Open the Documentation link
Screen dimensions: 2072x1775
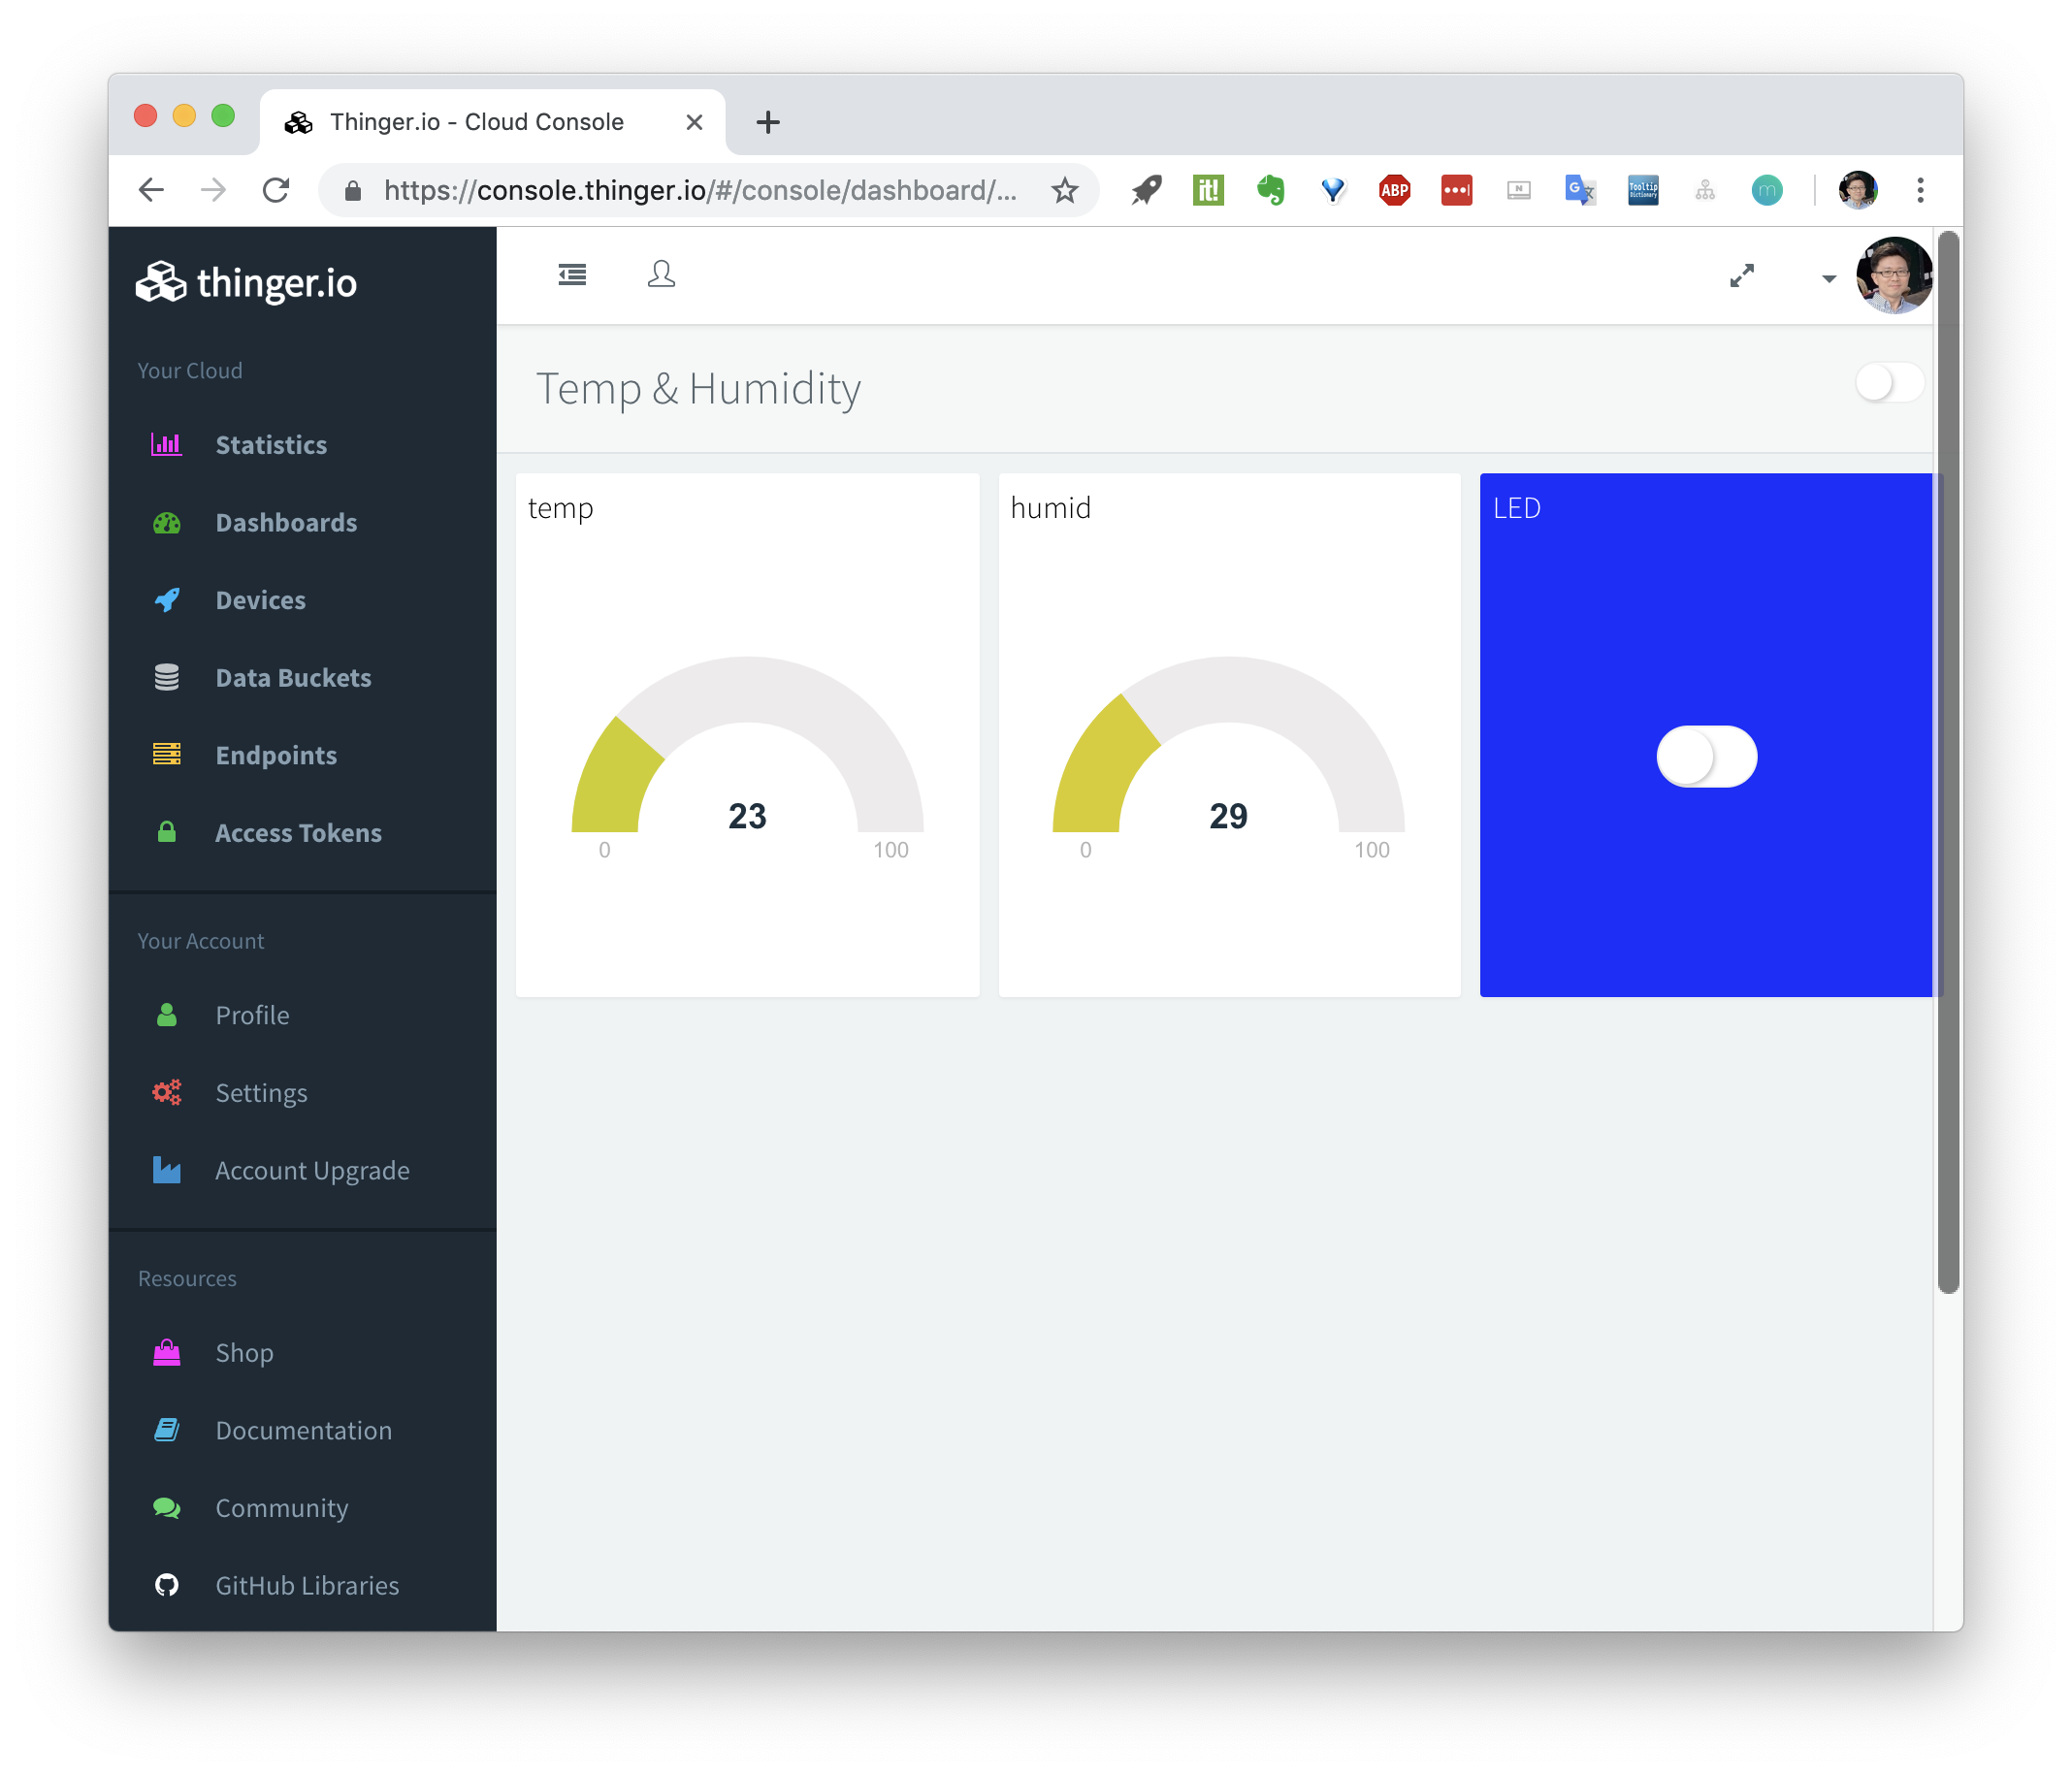302,1430
